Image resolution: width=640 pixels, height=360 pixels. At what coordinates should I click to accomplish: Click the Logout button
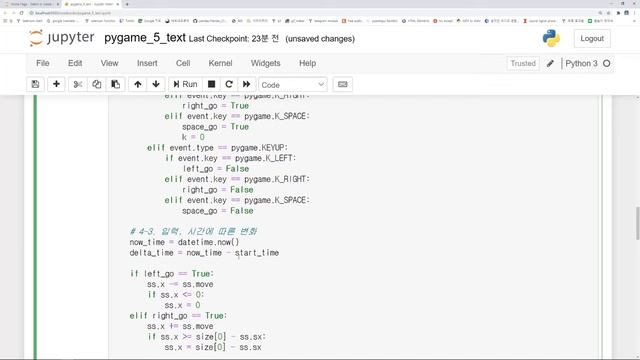coord(592,38)
